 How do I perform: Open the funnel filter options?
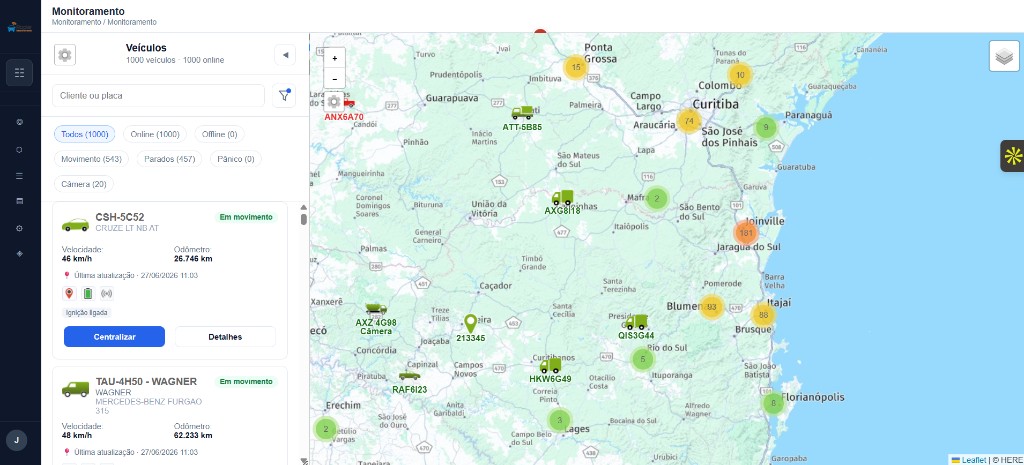[x=284, y=95]
